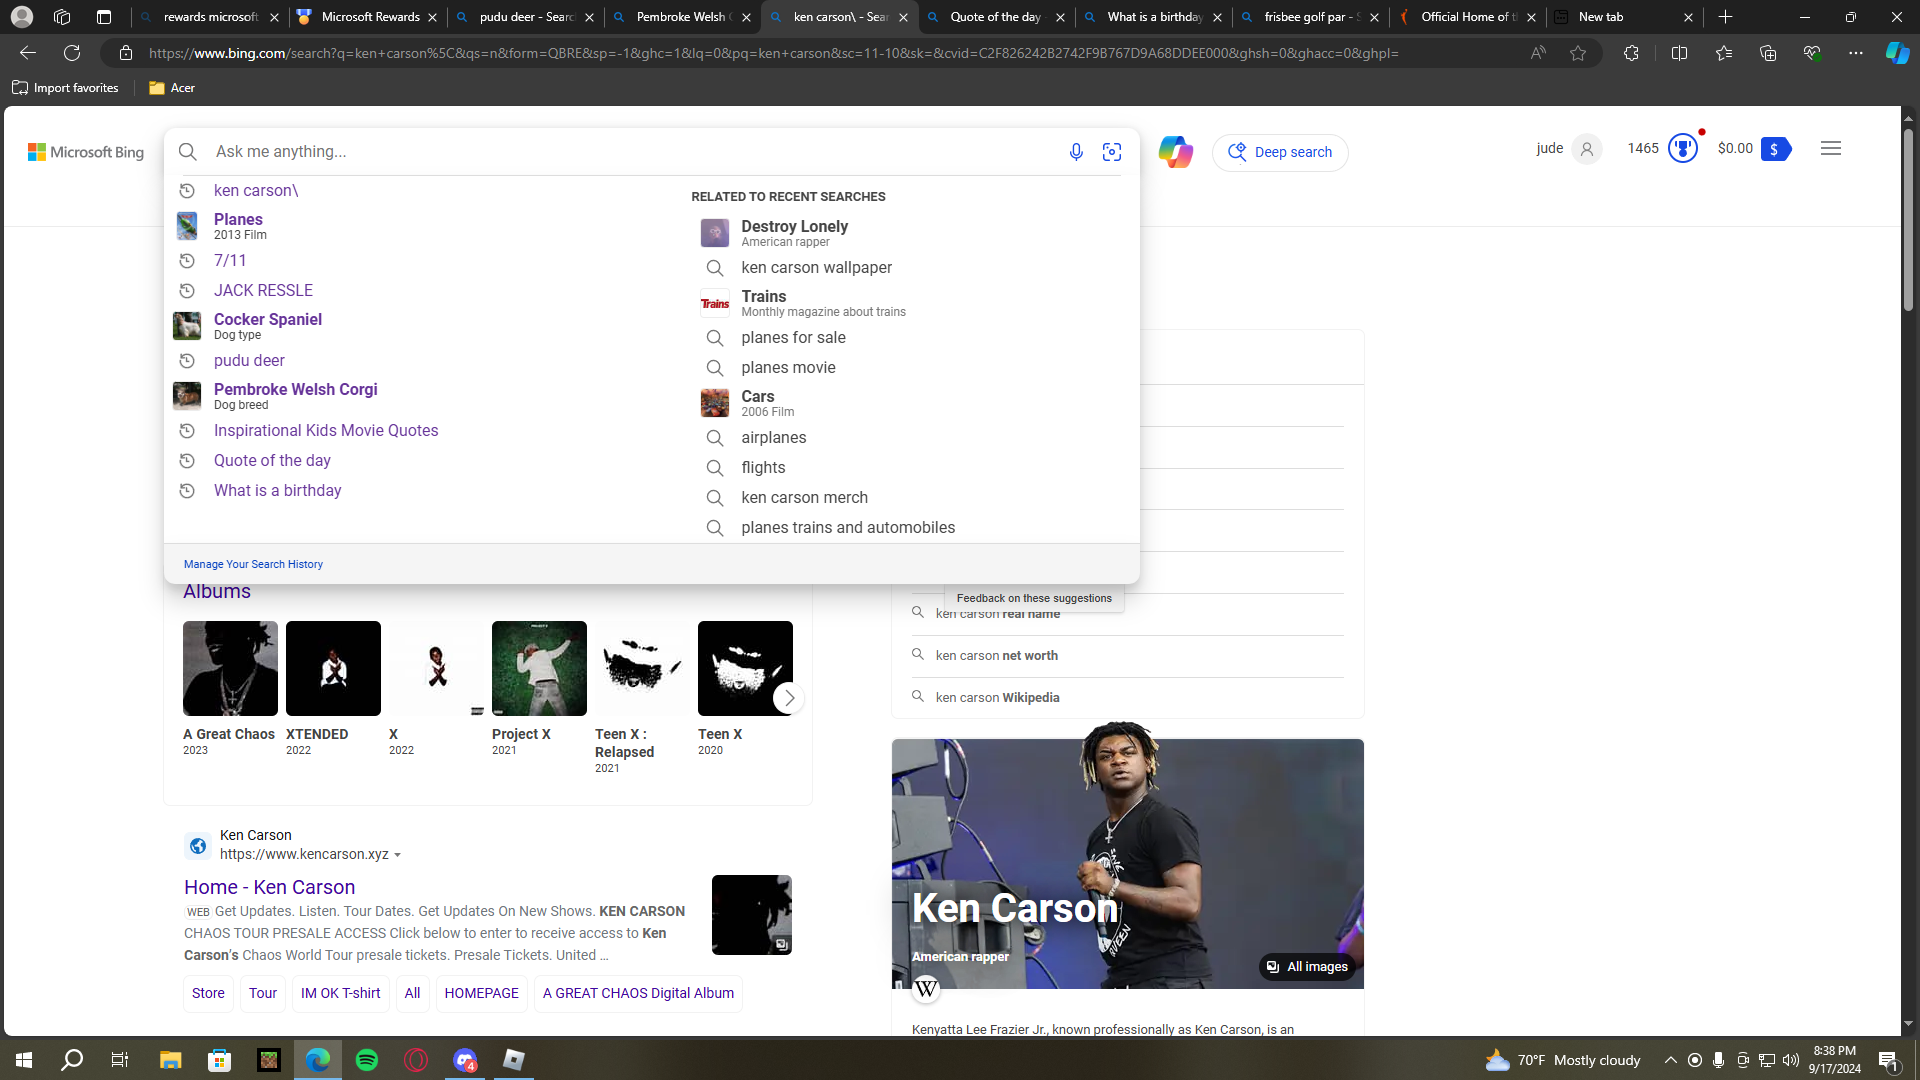Open Manage Your Search History link
Screen dimensions: 1920x1080
click(x=253, y=564)
